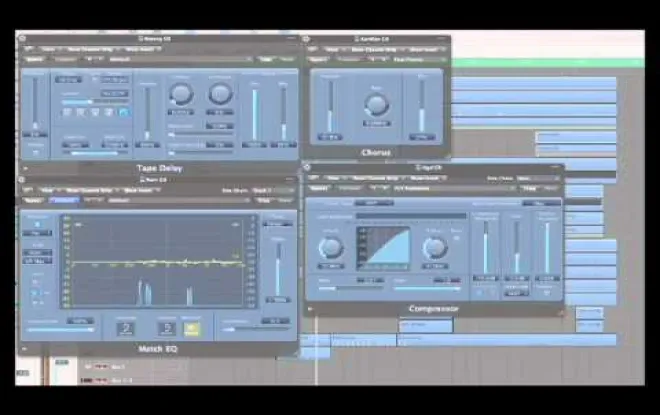
Task: Toggle the Bypass button in Compressor window
Action: [316, 188]
